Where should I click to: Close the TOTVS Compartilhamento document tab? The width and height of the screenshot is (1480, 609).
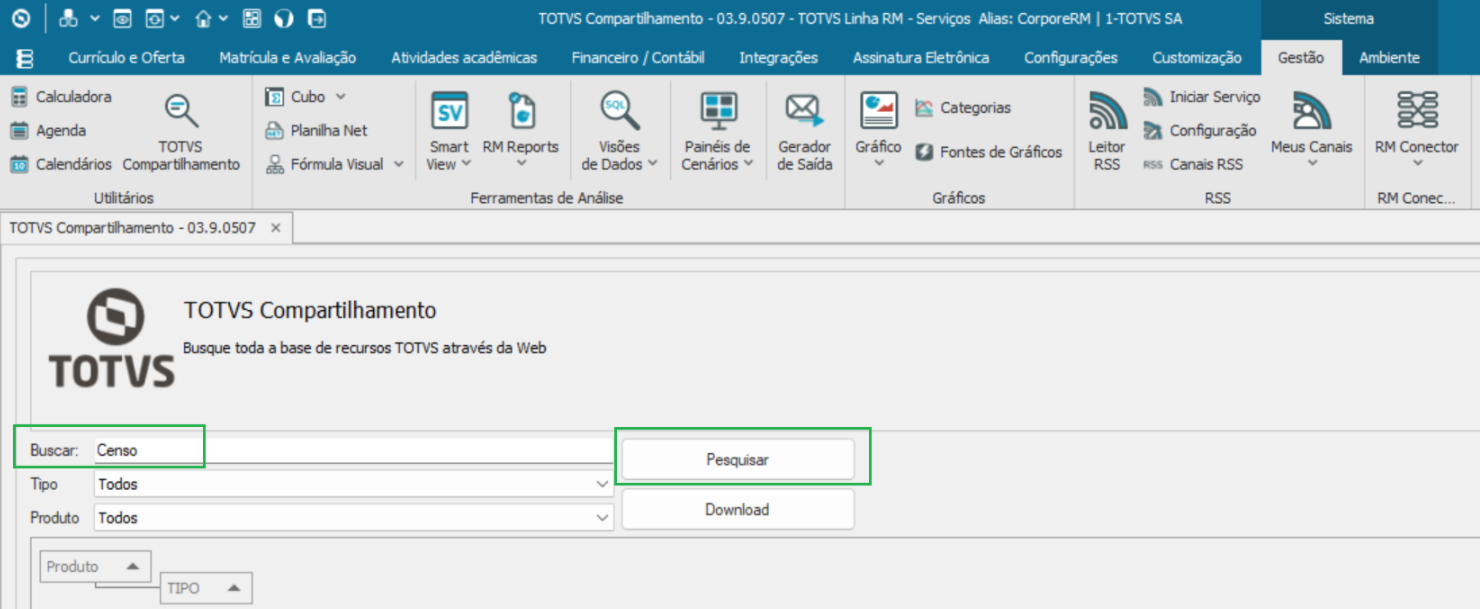tap(276, 228)
